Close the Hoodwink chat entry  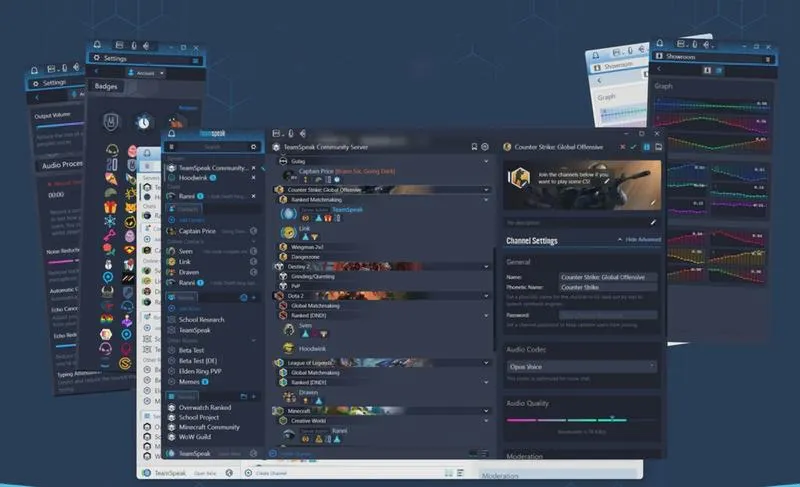tap(254, 177)
